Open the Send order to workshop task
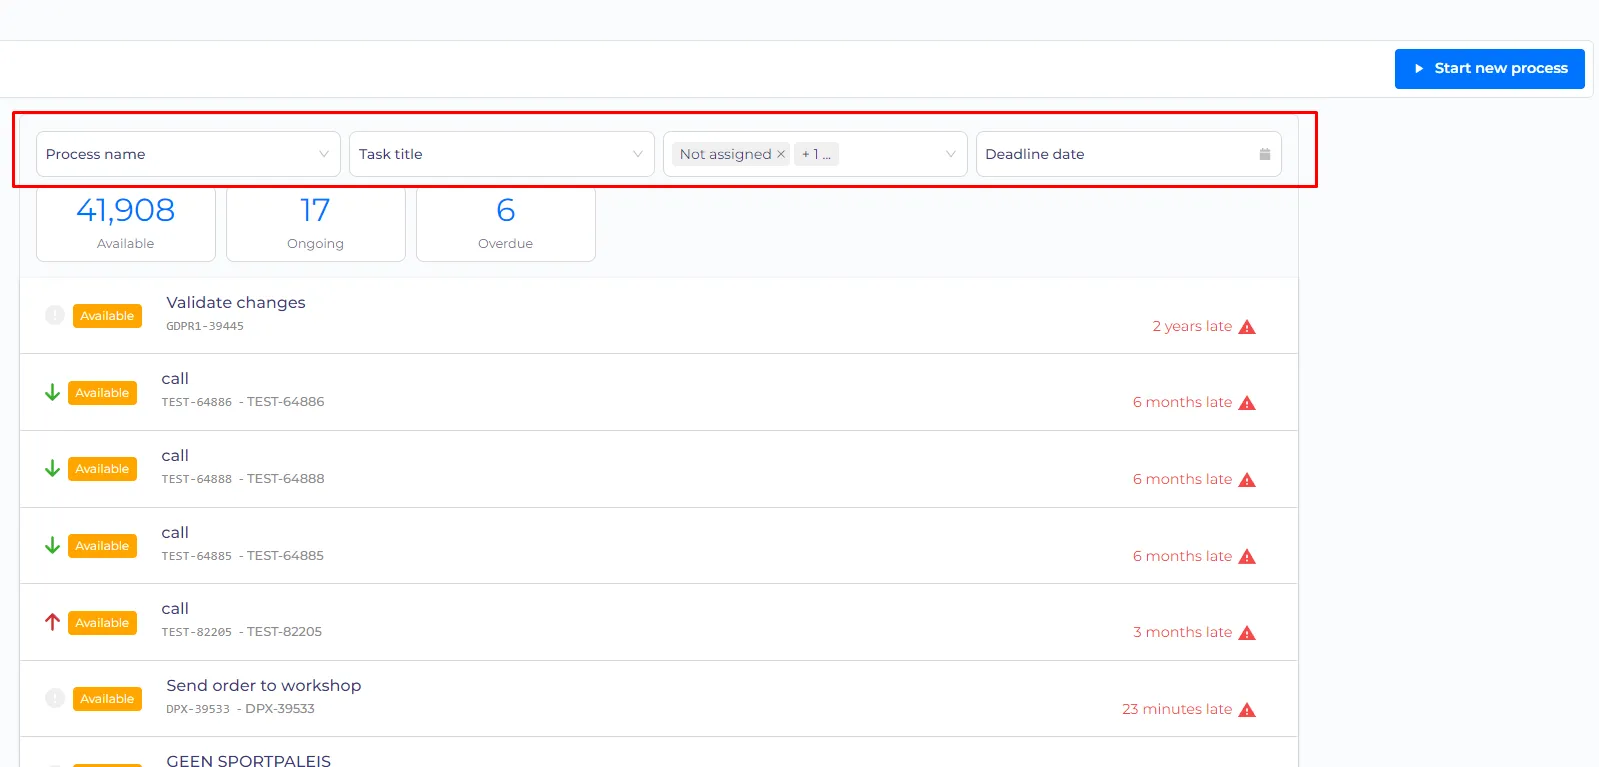Viewport: 1599px width, 767px height. coord(264,686)
